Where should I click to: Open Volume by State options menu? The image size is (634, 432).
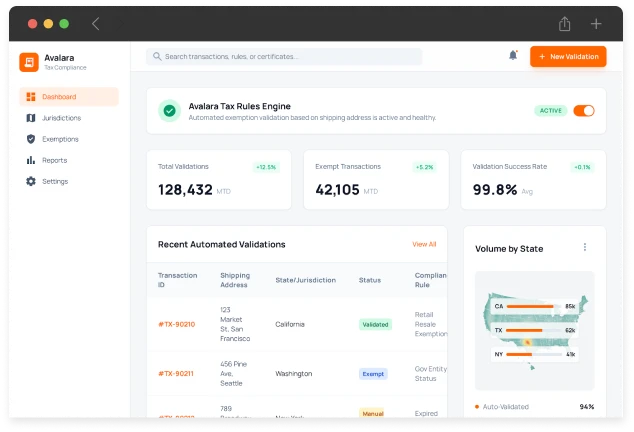pos(585,247)
